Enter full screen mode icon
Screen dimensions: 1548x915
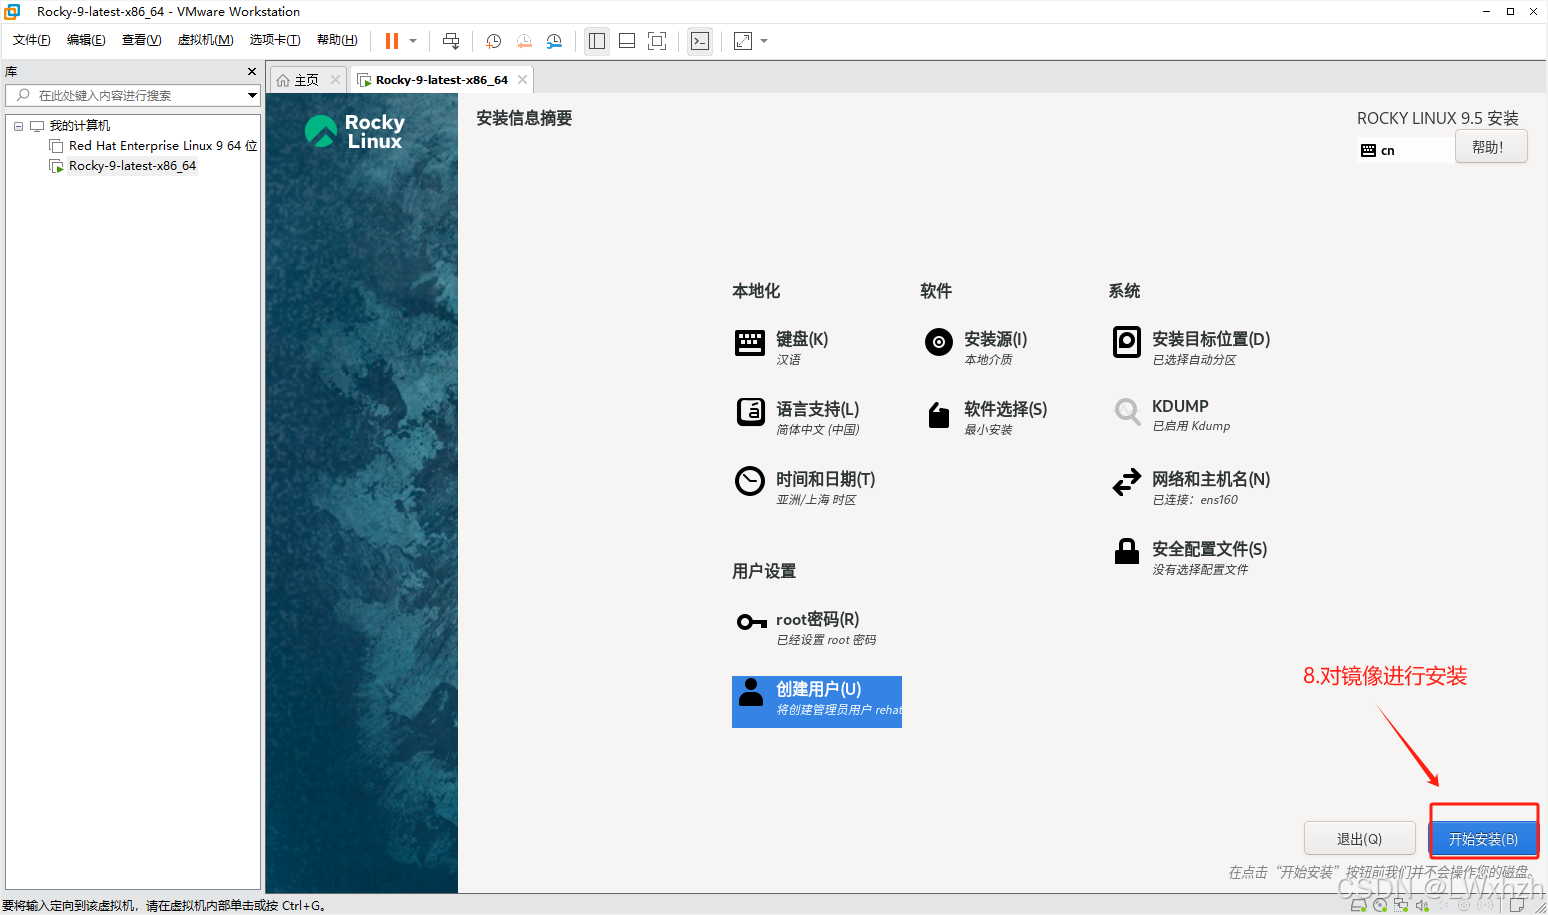point(657,41)
